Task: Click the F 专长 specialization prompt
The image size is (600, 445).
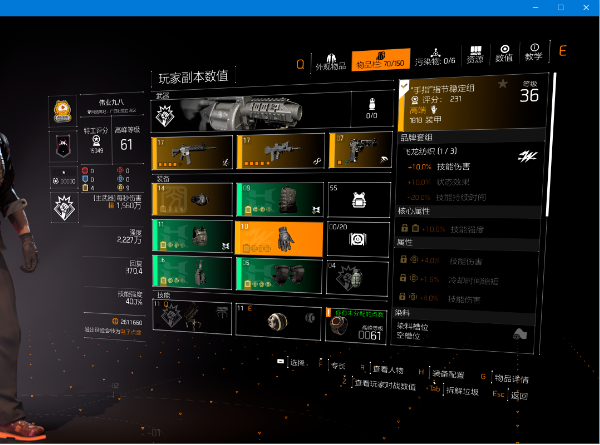Action: [332, 365]
